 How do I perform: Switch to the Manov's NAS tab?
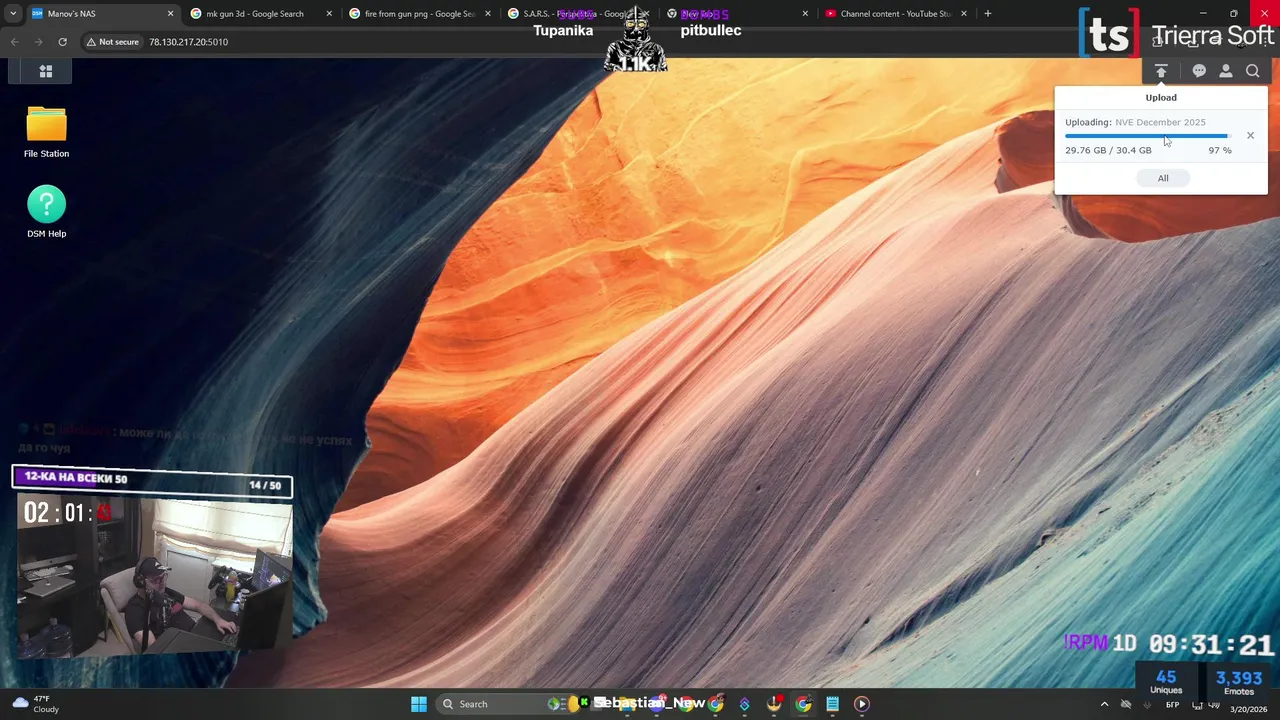[100, 14]
